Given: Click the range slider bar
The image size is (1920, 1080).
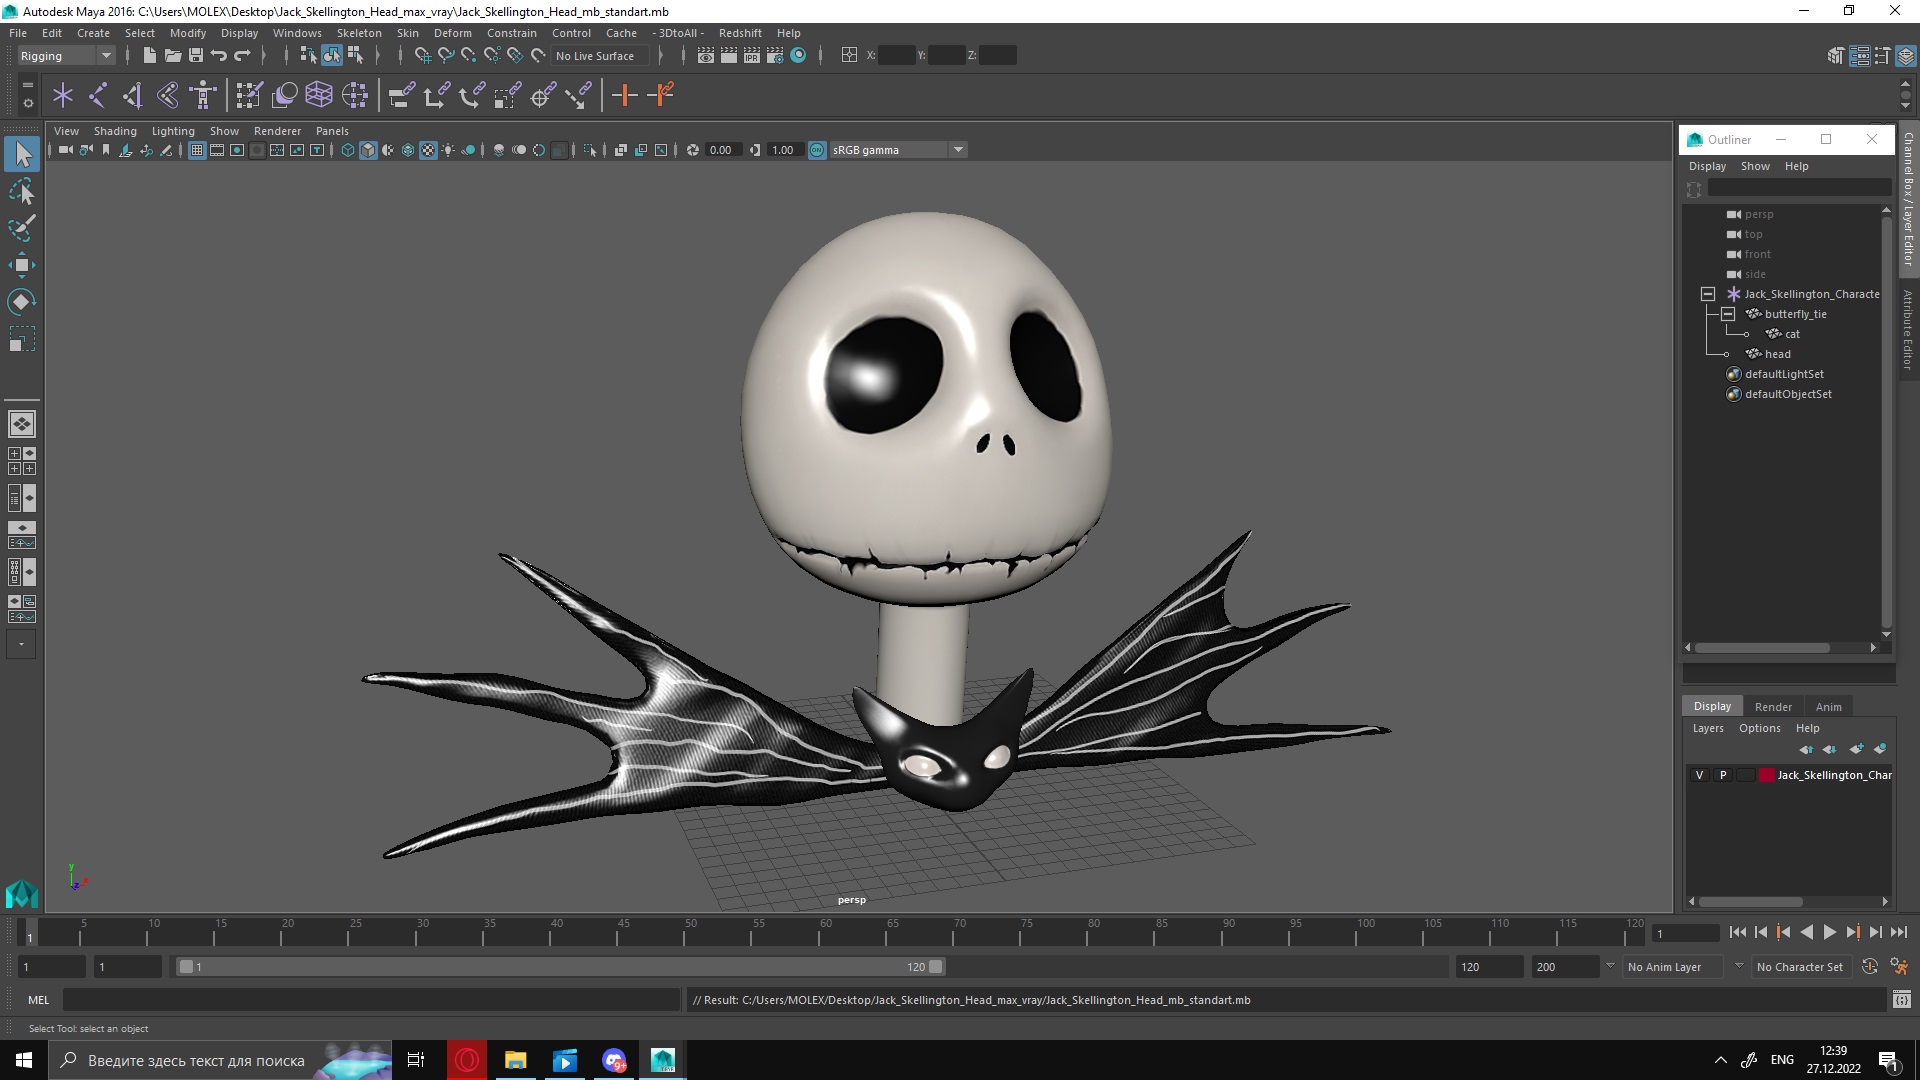Looking at the screenshot, I should coord(560,967).
